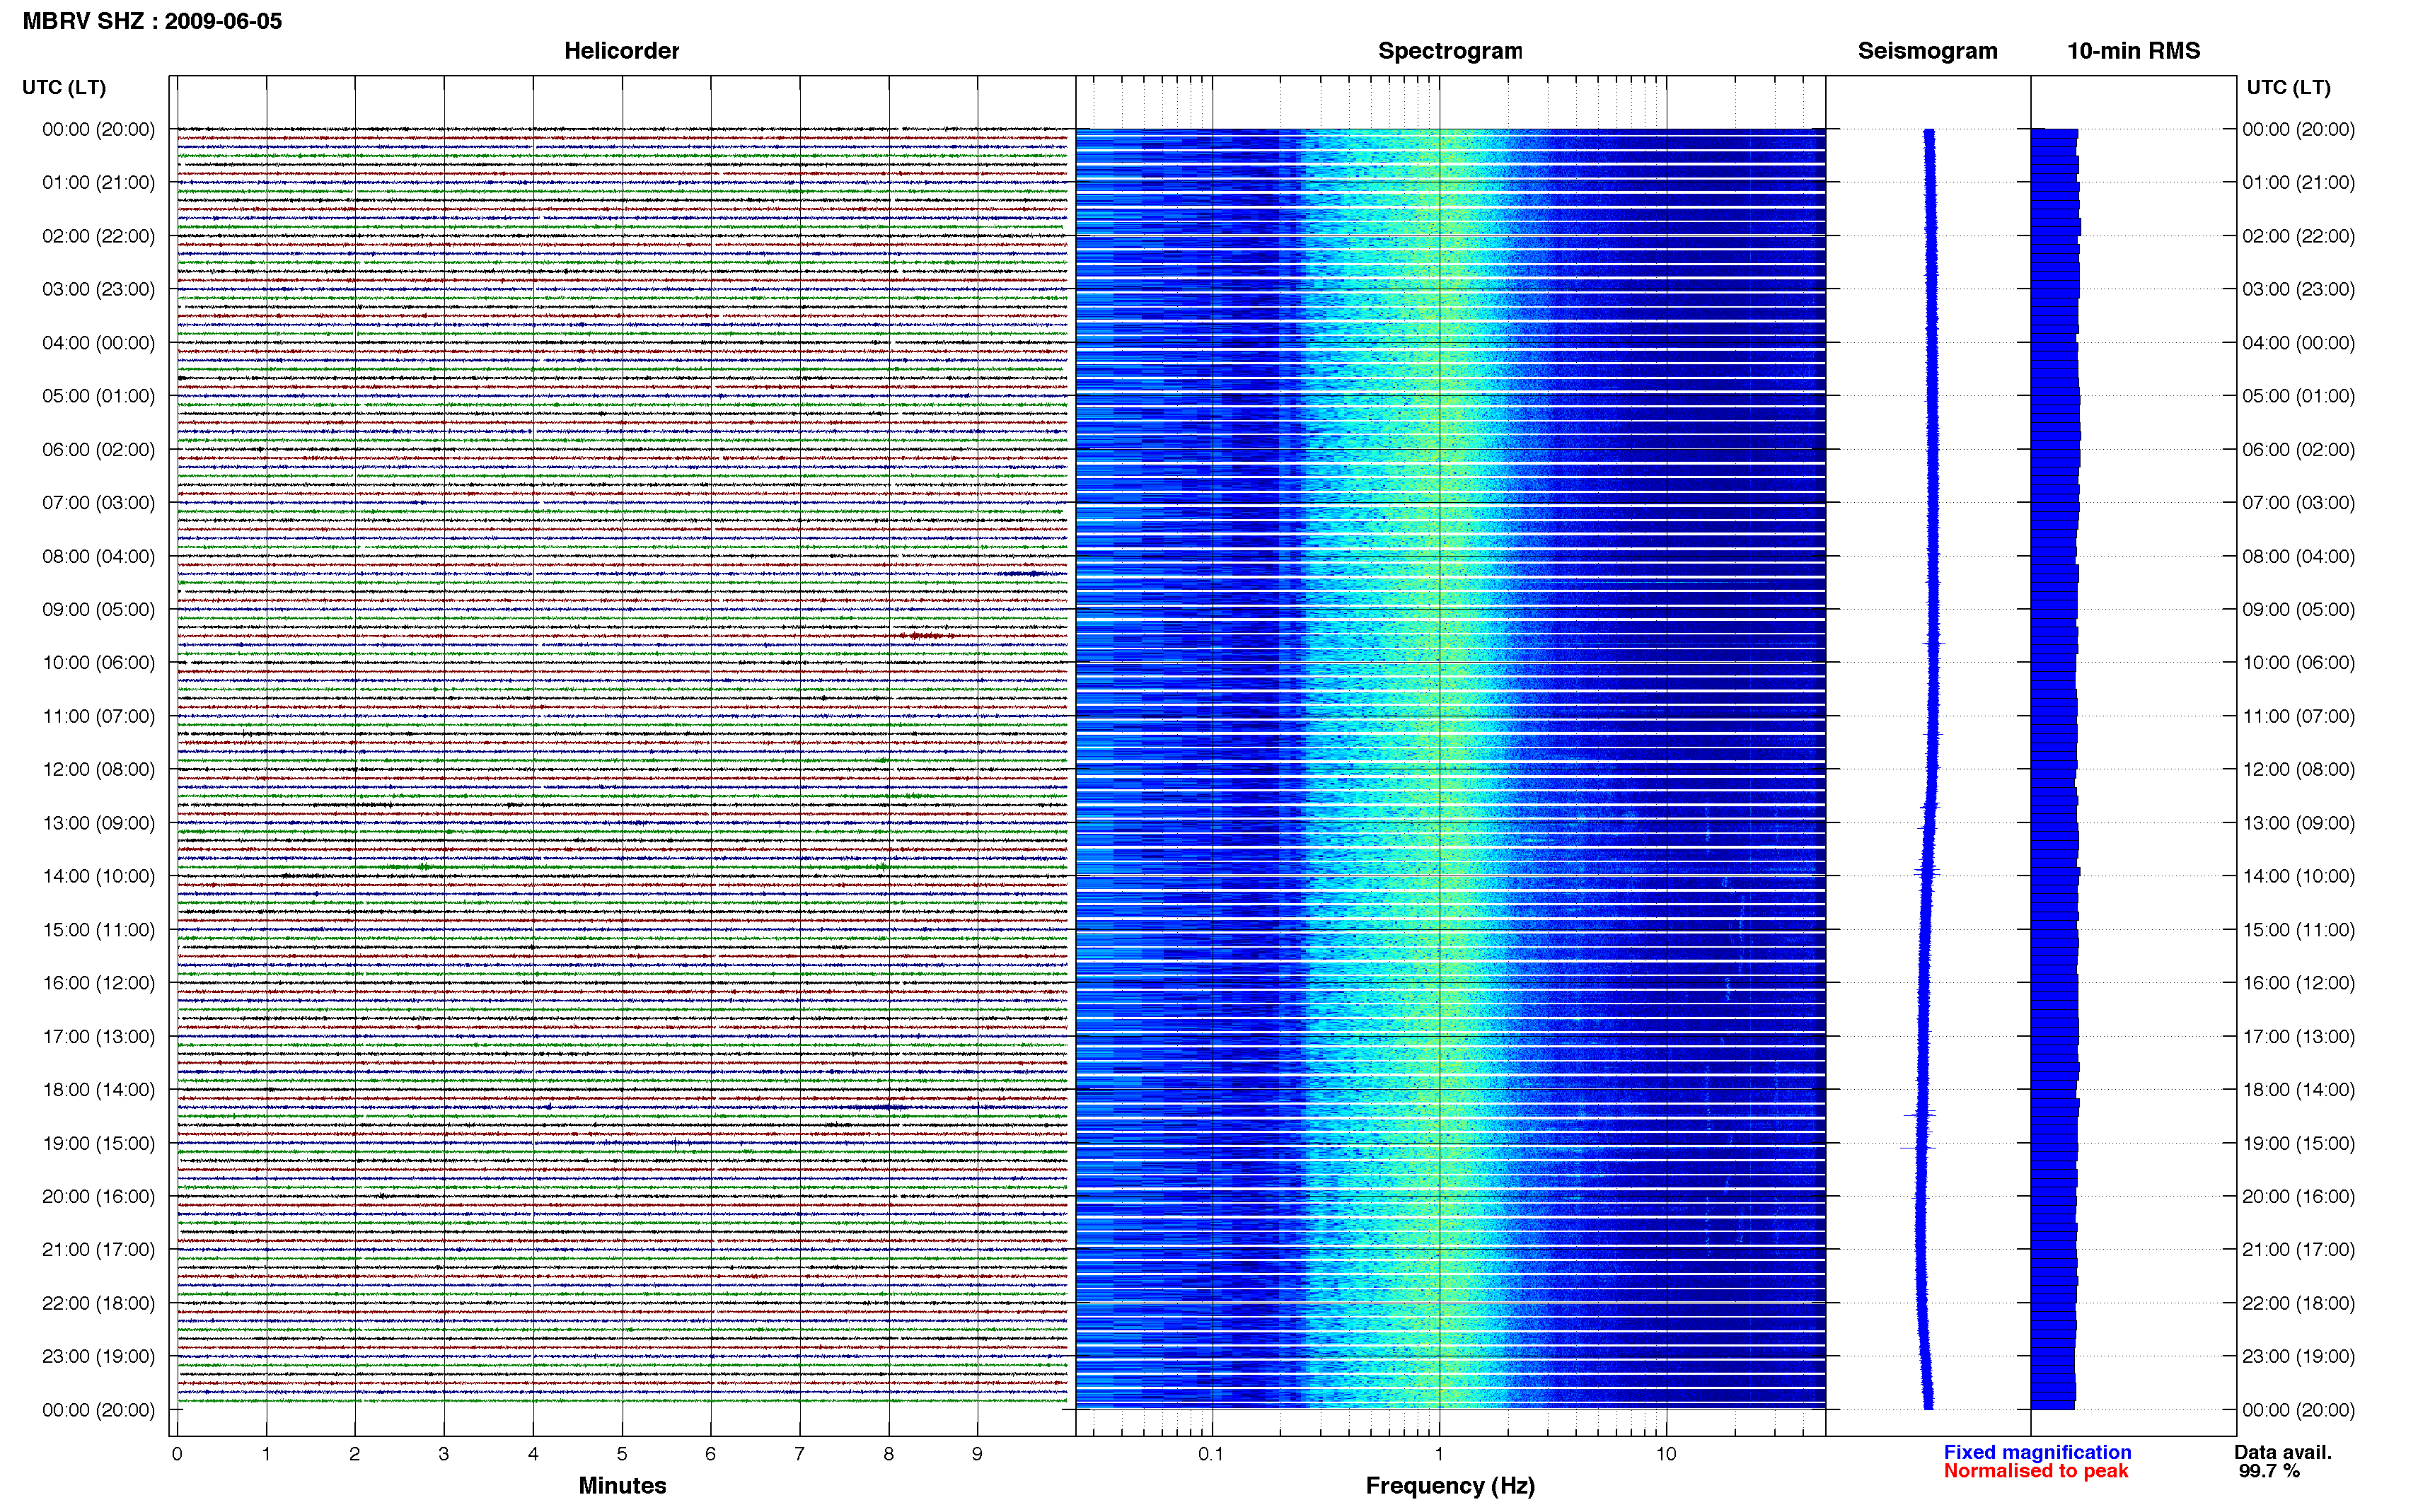Click the '0' minutes tick label
The image size is (2418, 1512).
(177, 1454)
